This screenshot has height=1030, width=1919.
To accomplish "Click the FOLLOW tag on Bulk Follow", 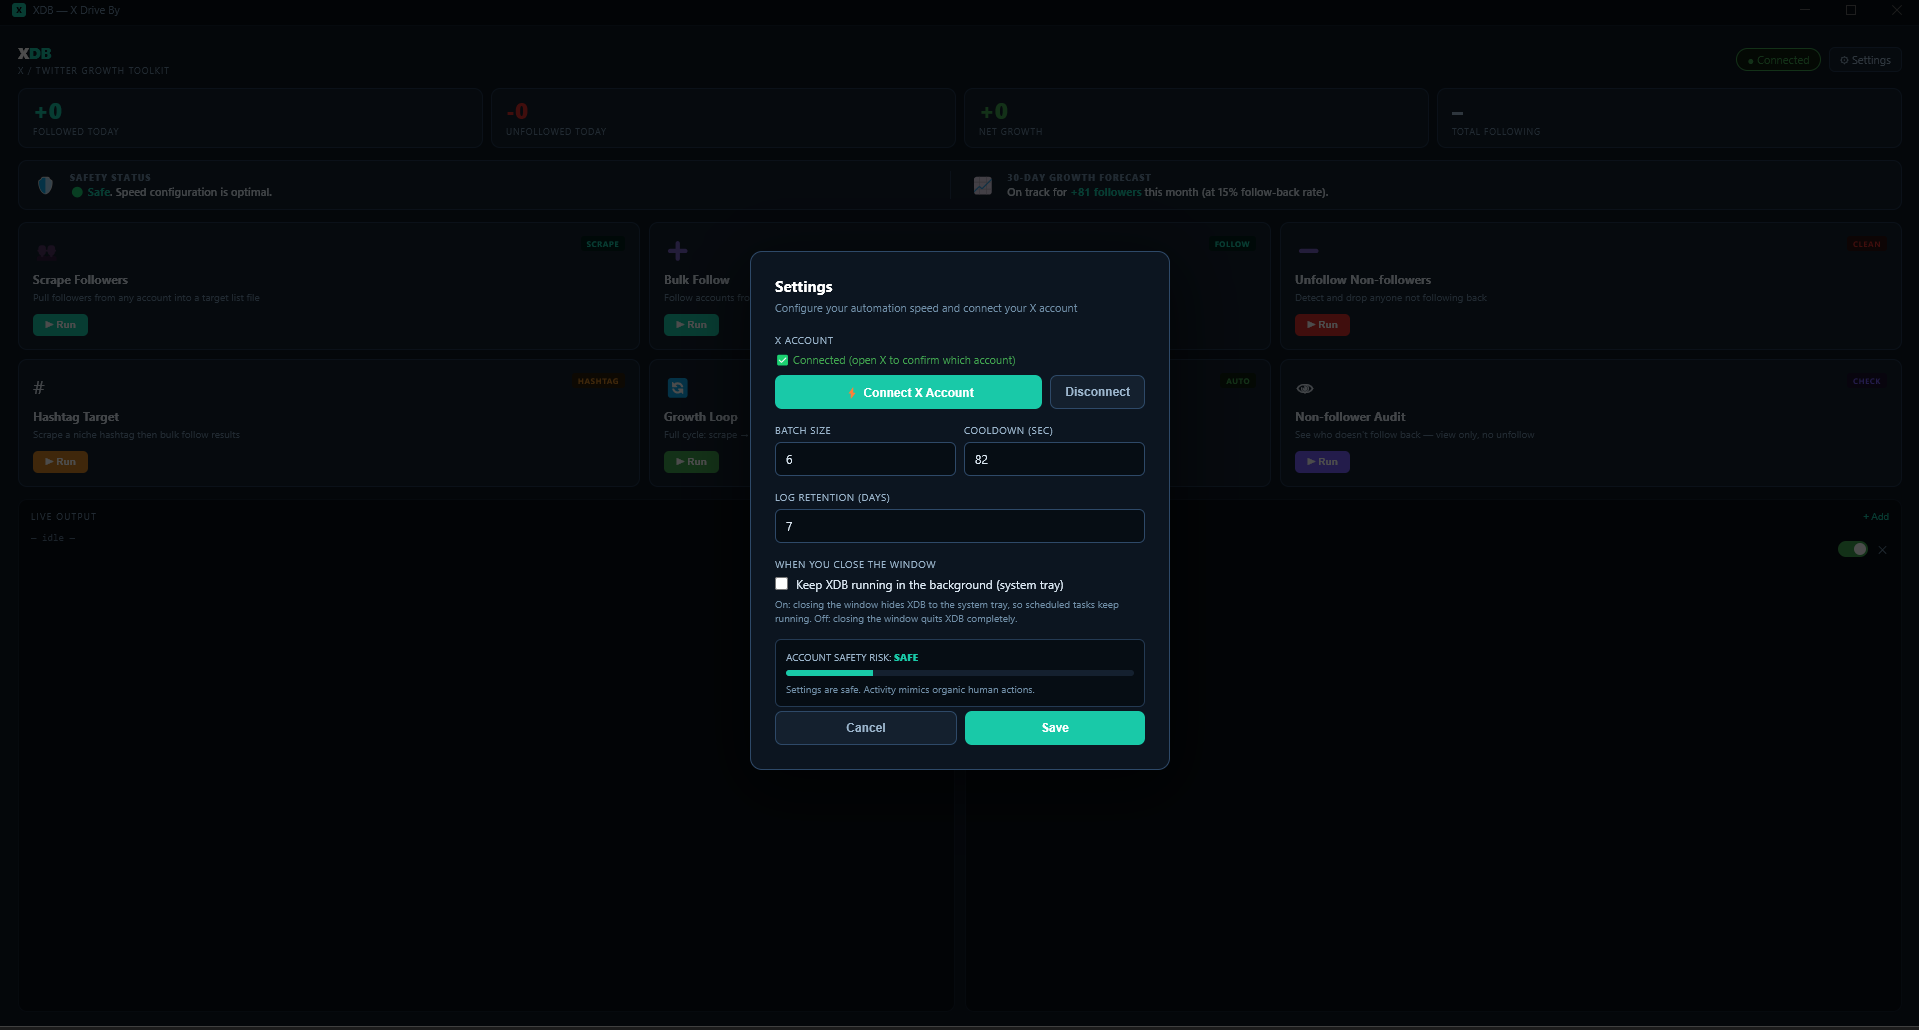I will pos(1232,244).
